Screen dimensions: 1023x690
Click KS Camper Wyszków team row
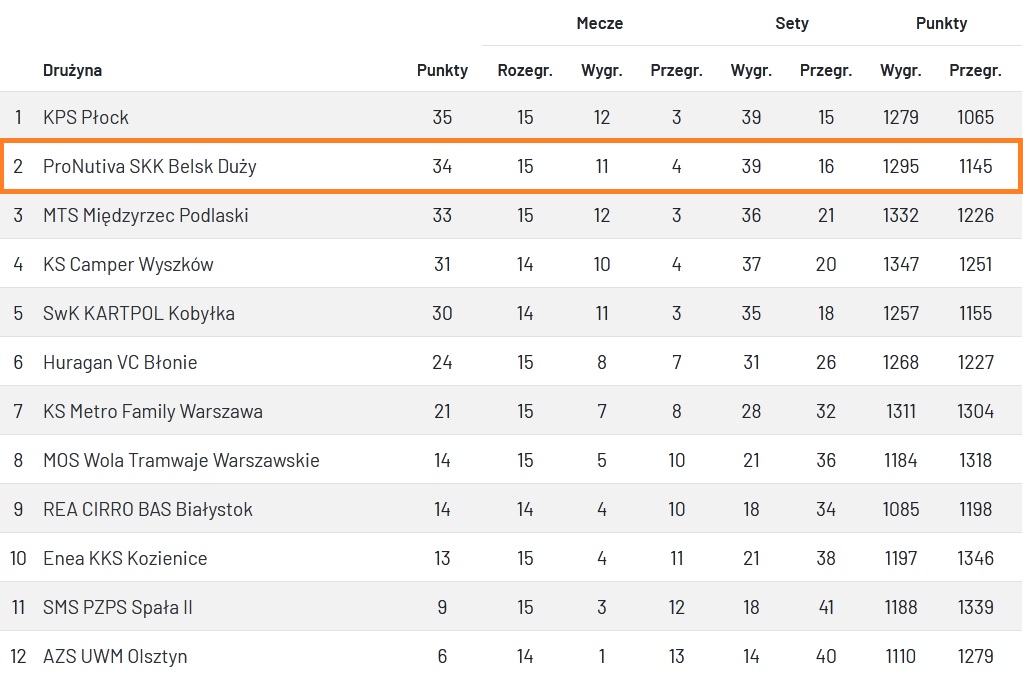pos(128,264)
